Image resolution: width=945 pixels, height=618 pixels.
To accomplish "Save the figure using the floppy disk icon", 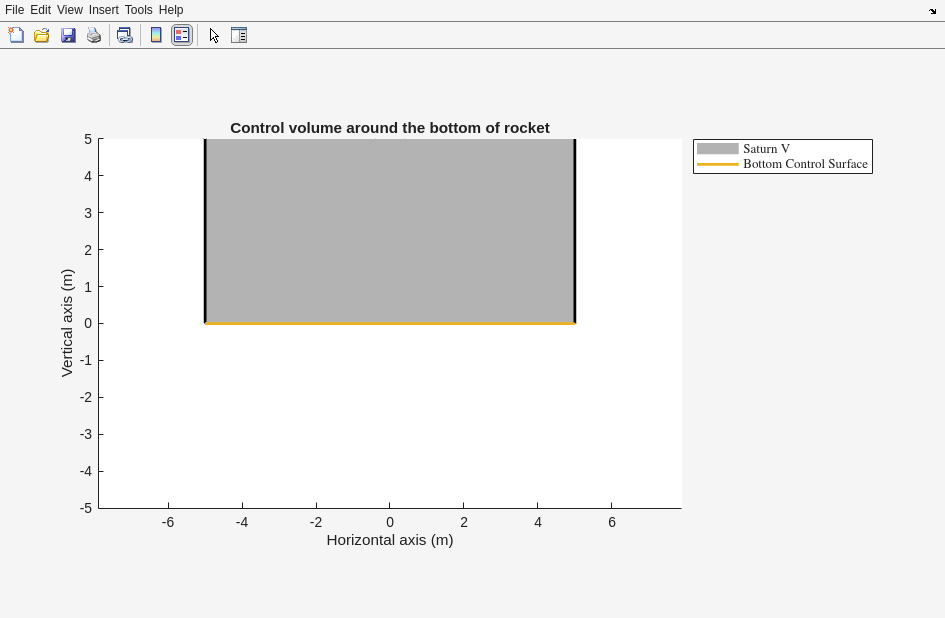I will click(68, 35).
